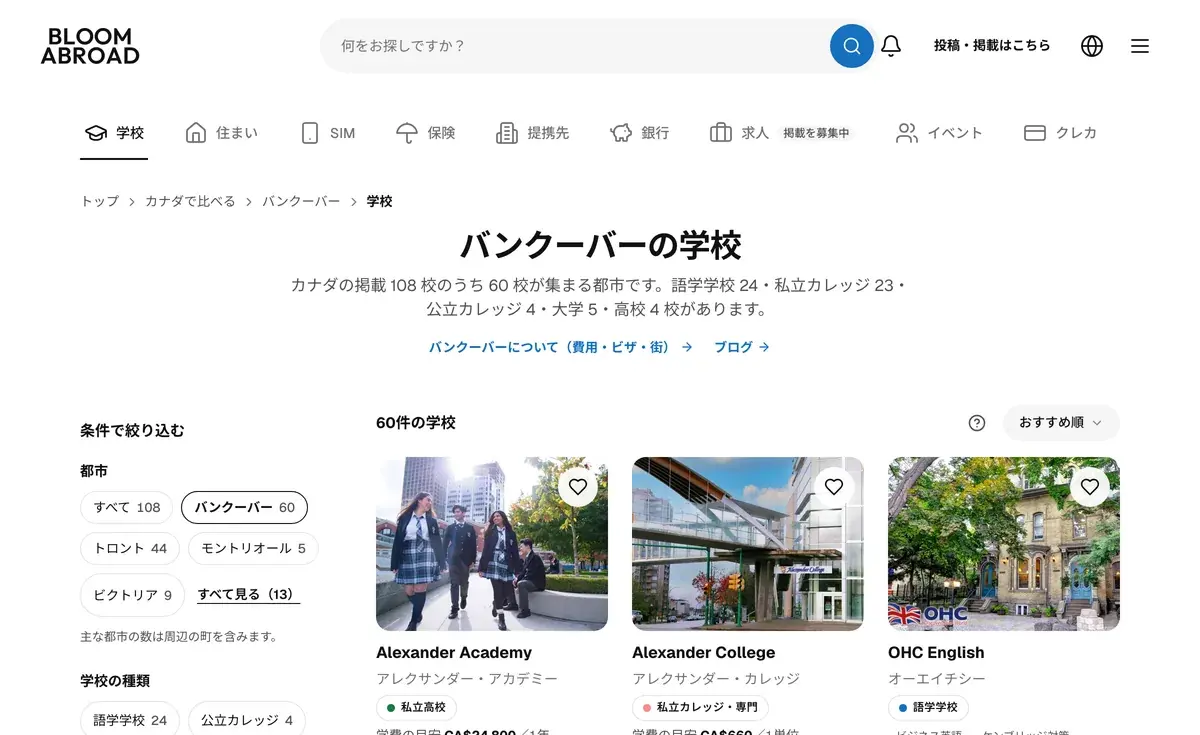This screenshot has height=735, width=1200.
Task: Open the 学校 tab
Action: (x=114, y=133)
